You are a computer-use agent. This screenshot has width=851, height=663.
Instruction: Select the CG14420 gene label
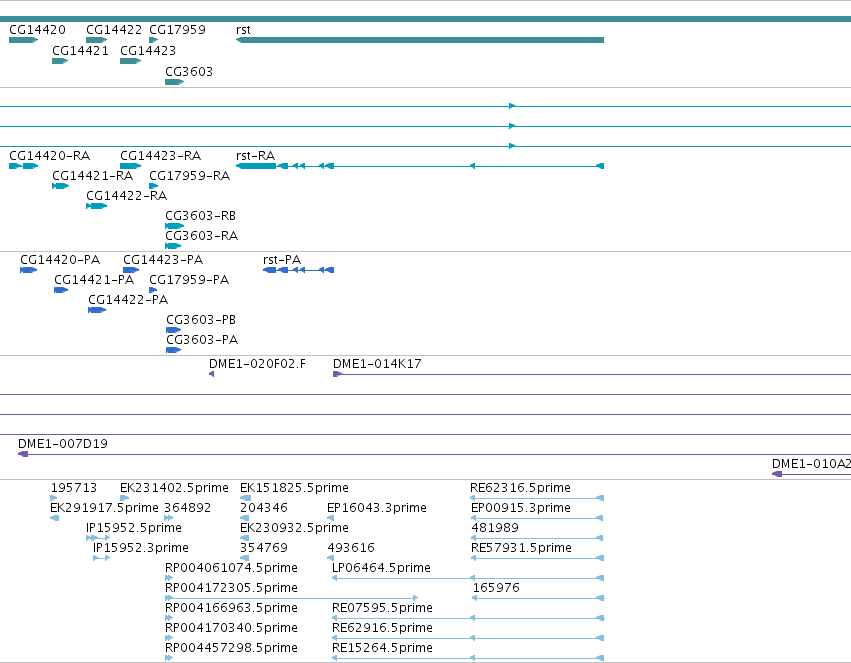(37, 30)
